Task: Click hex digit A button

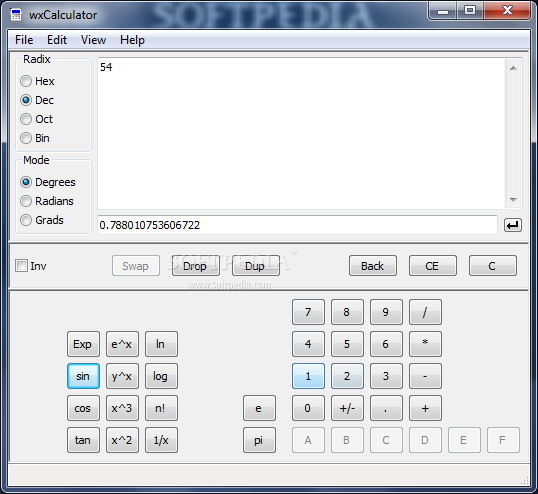Action: click(x=308, y=440)
